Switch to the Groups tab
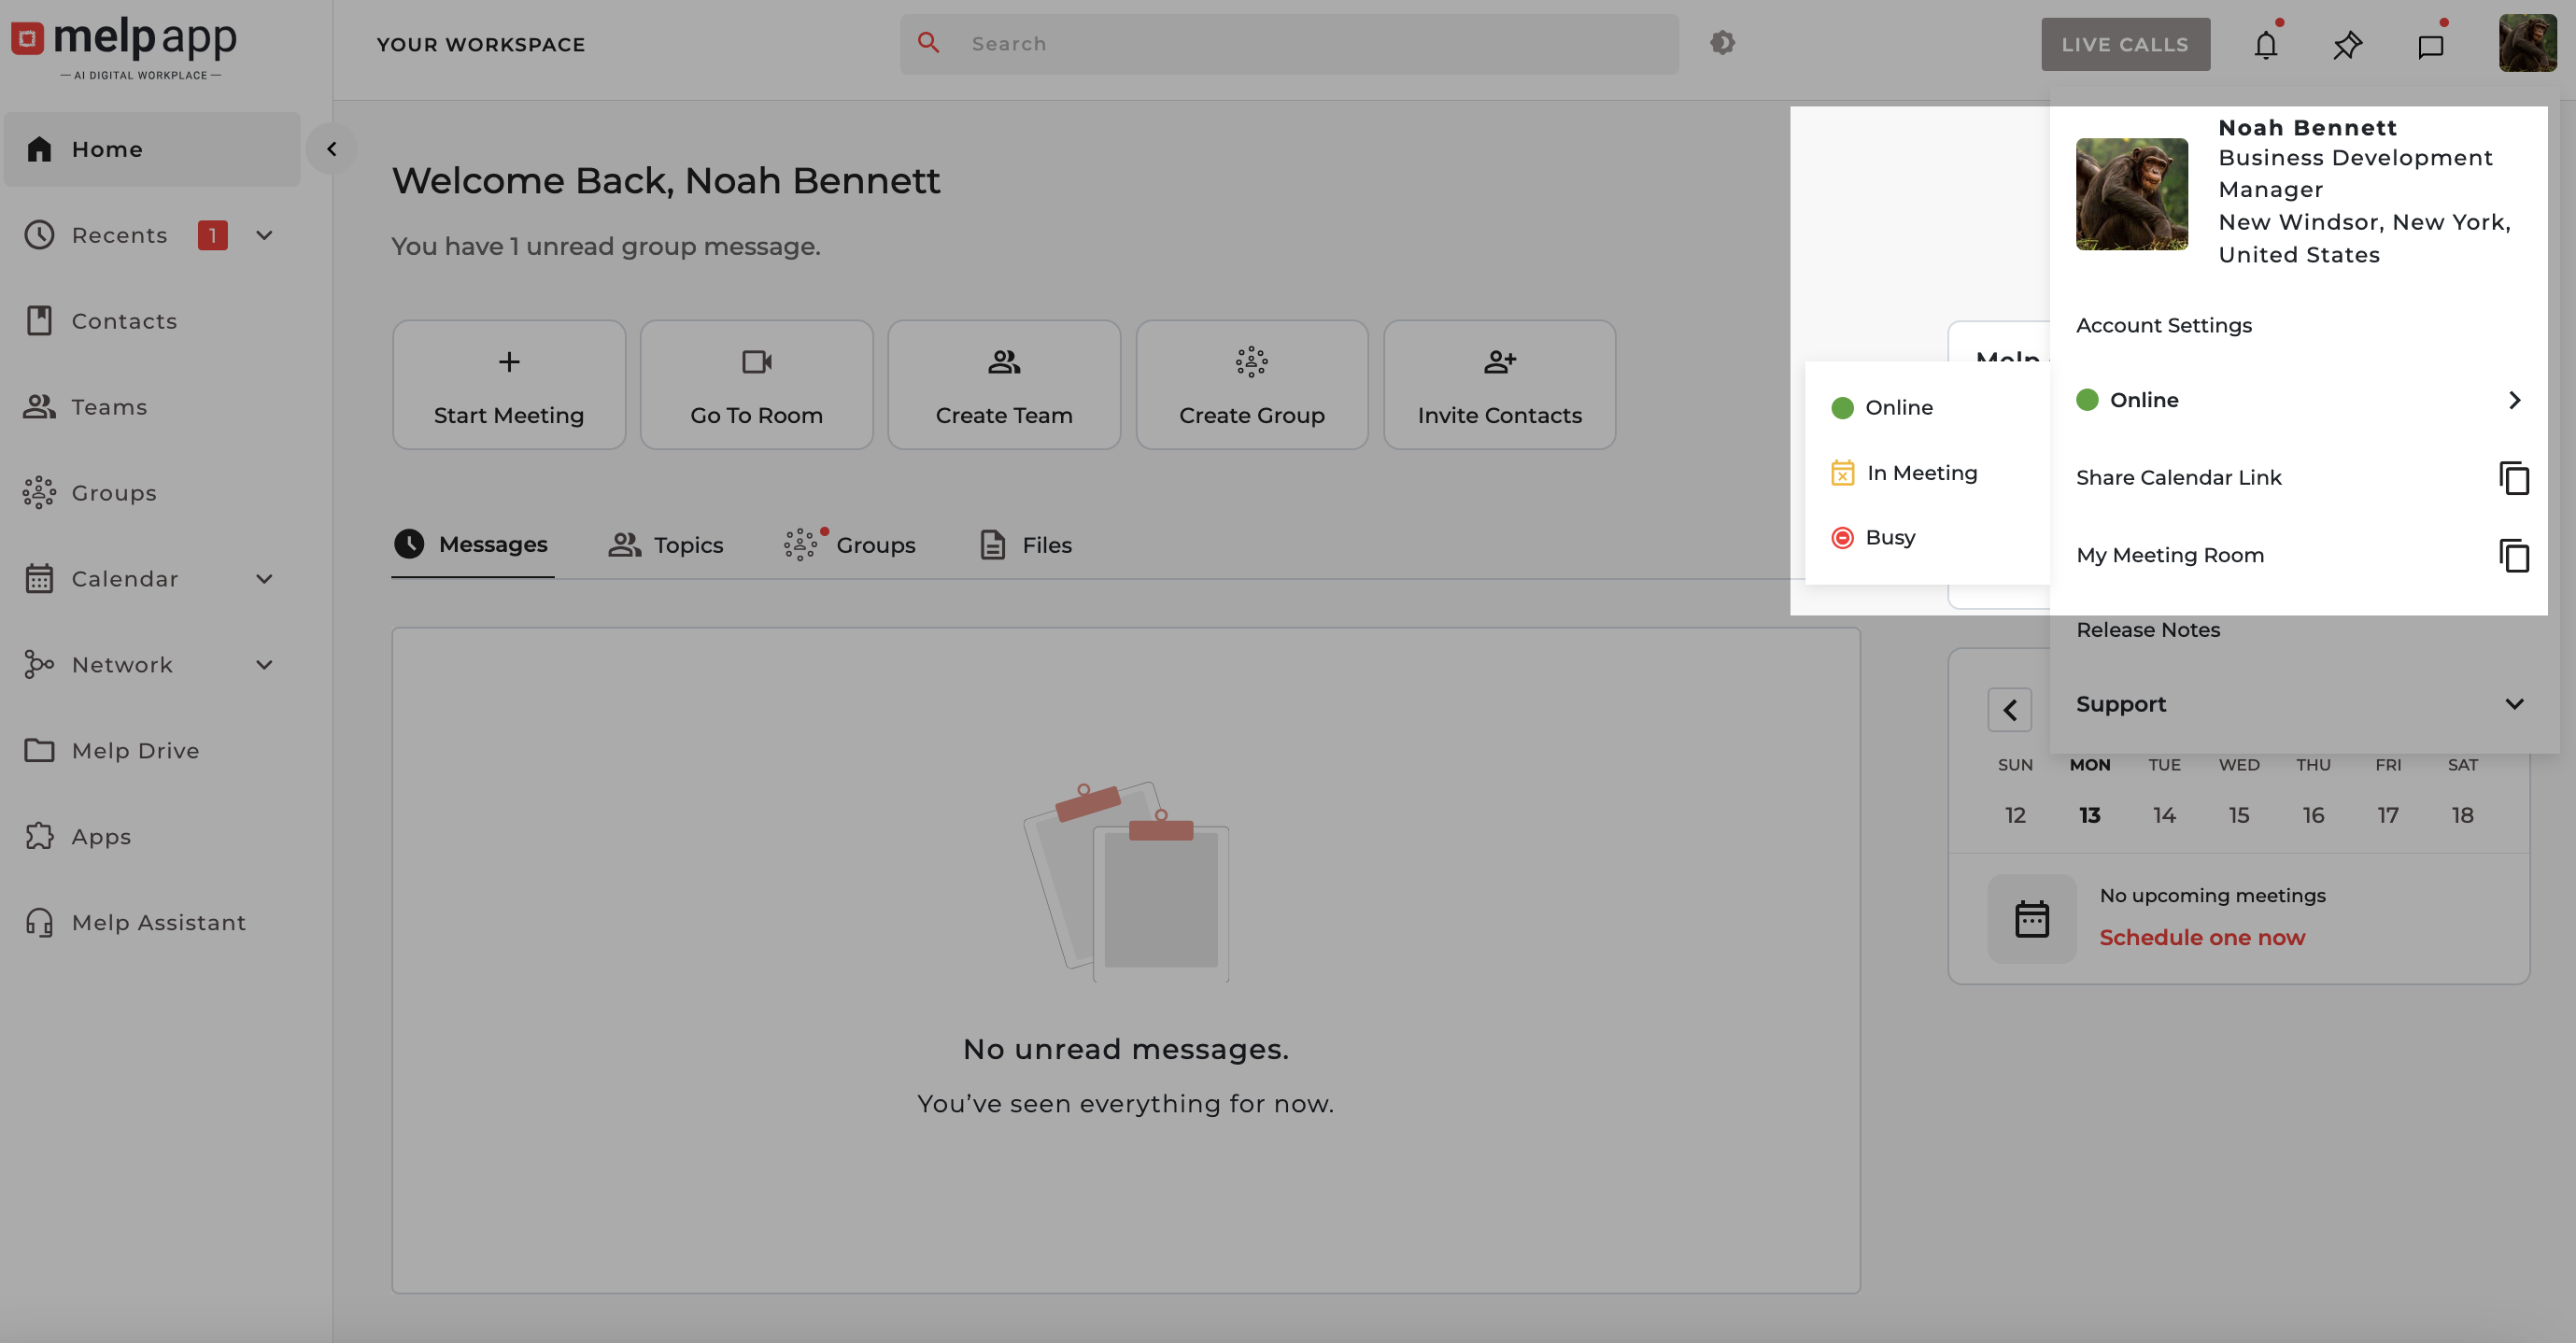2576x1343 pixels. [x=850, y=545]
